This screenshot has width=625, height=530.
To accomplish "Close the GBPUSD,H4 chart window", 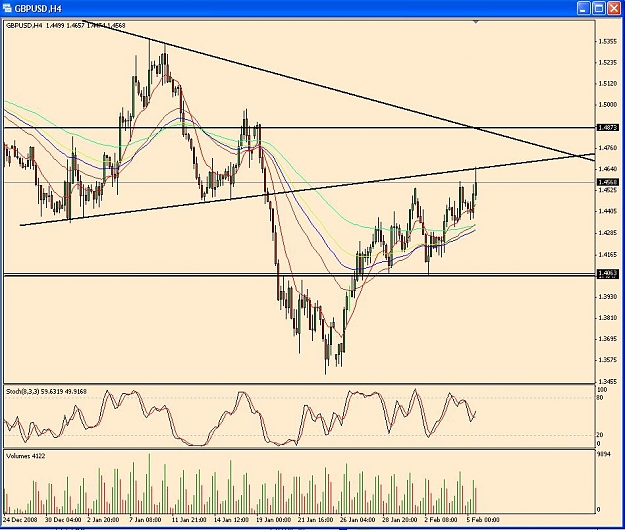I will pyautogui.click(x=613, y=8).
